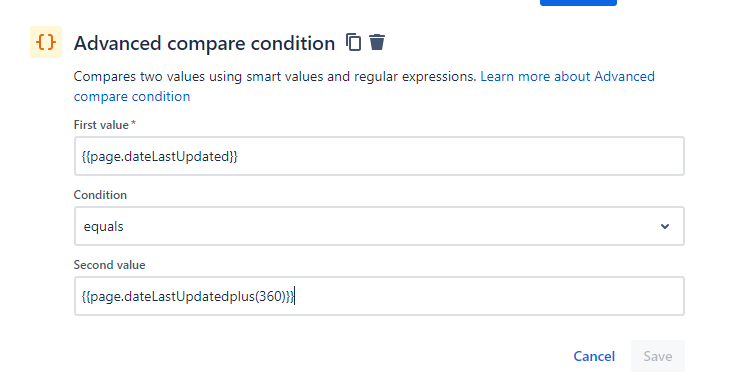
Task: Click the "First value" field label
Action: 101,125
